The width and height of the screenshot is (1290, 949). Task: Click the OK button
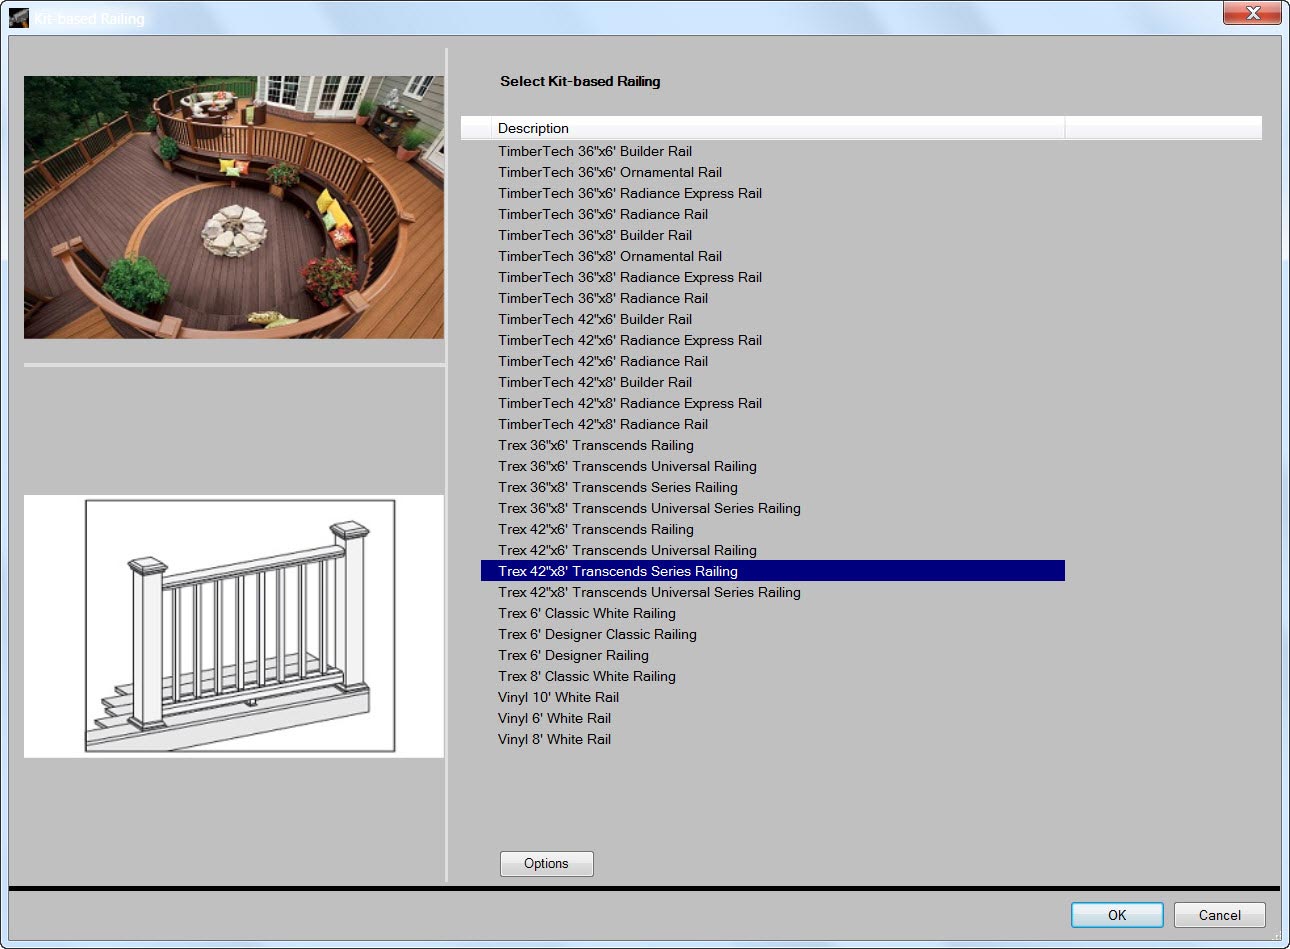click(x=1117, y=915)
